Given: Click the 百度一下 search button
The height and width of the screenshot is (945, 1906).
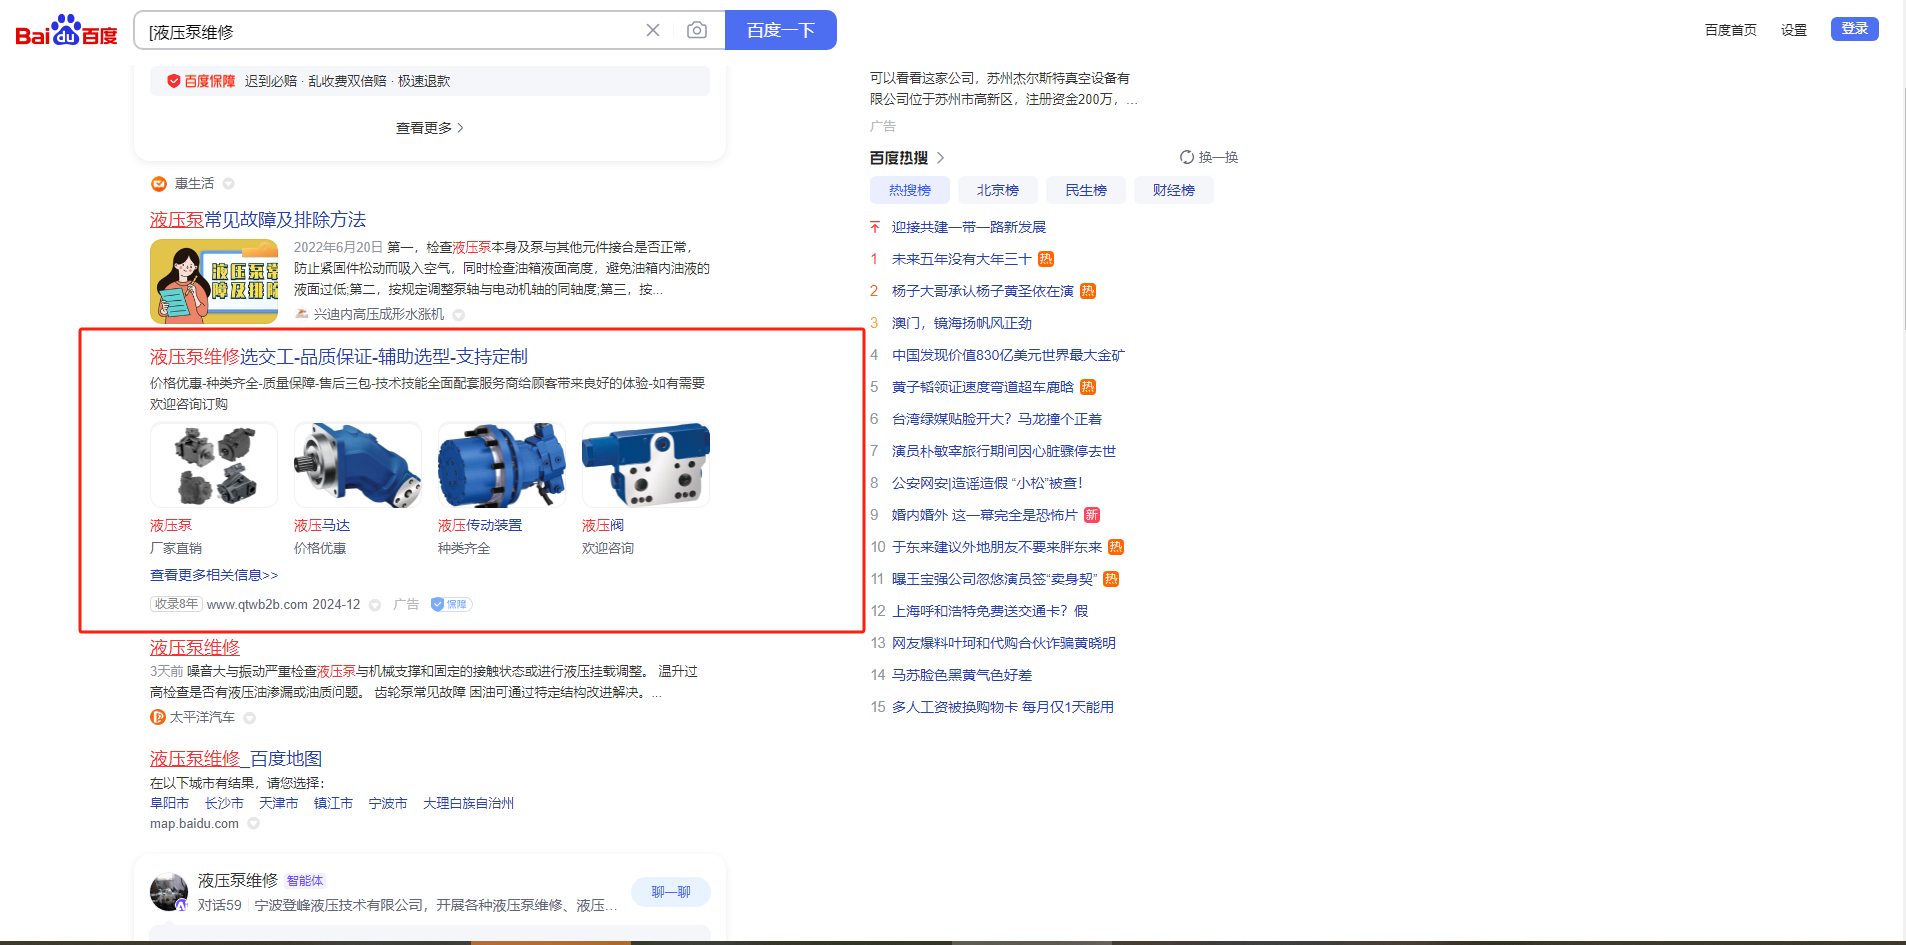Looking at the screenshot, I should [781, 30].
